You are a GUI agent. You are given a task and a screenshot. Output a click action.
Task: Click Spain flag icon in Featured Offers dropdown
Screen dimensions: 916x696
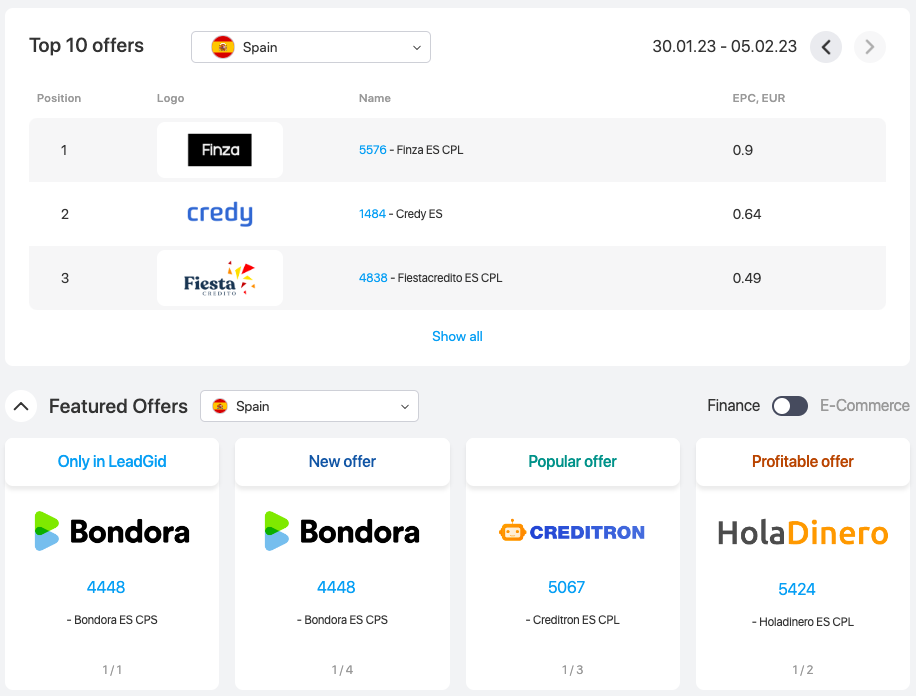(220, 406)
